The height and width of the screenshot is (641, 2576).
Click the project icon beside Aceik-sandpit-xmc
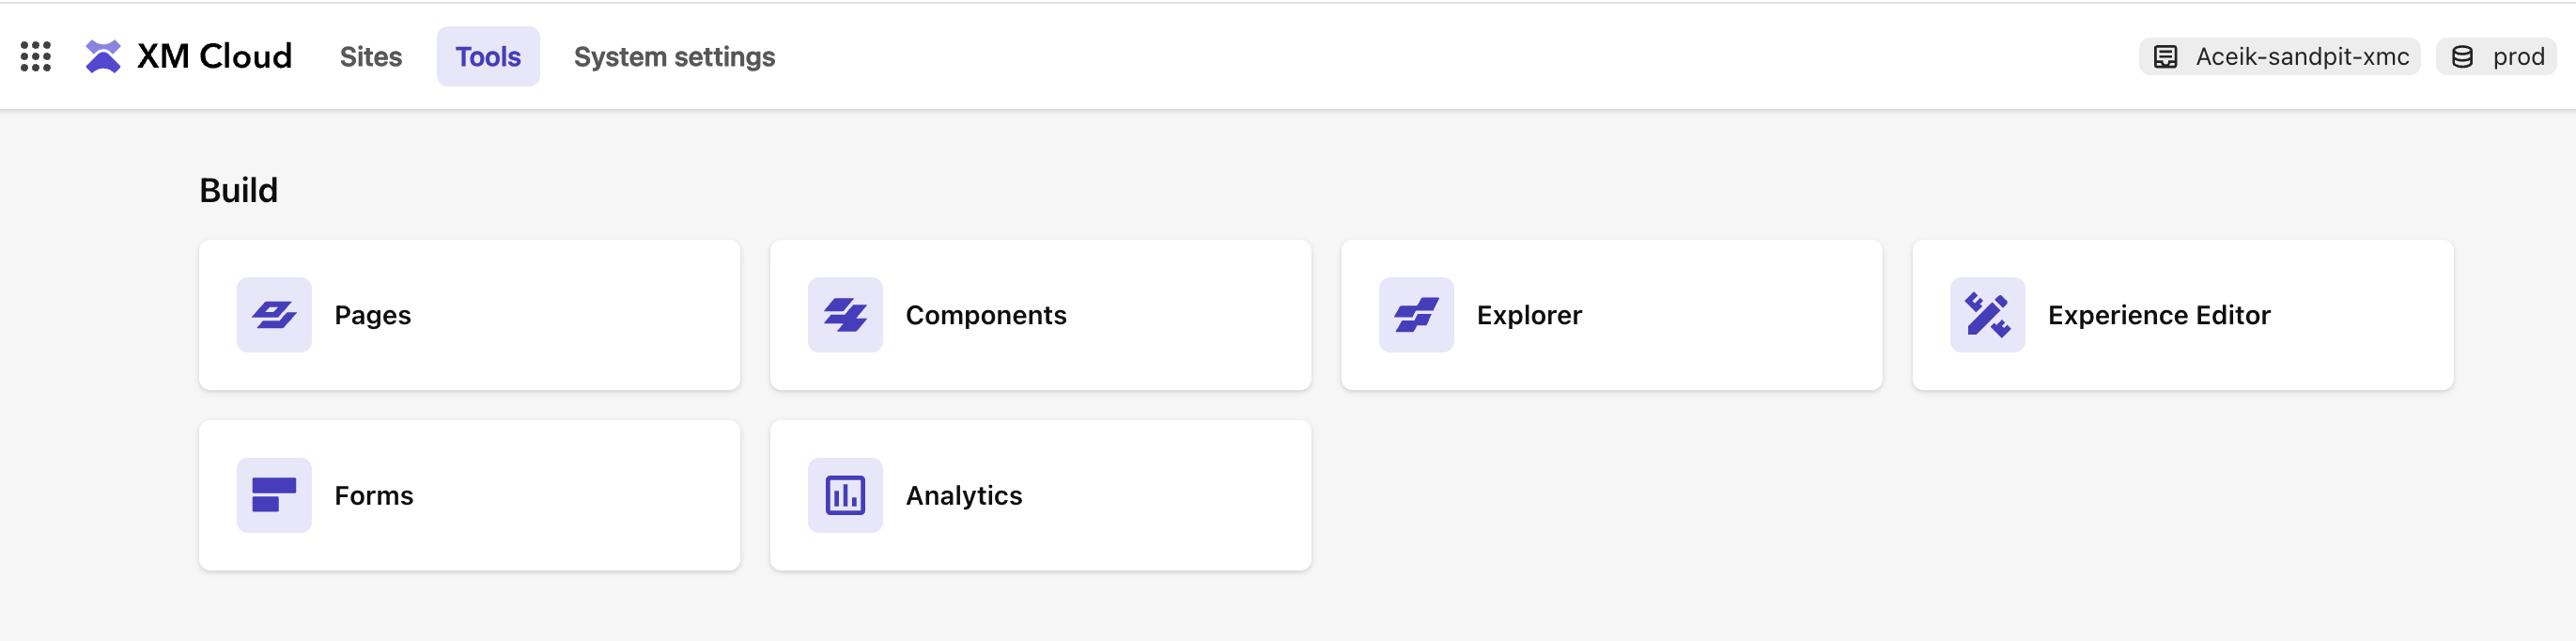coord(2165,56)
